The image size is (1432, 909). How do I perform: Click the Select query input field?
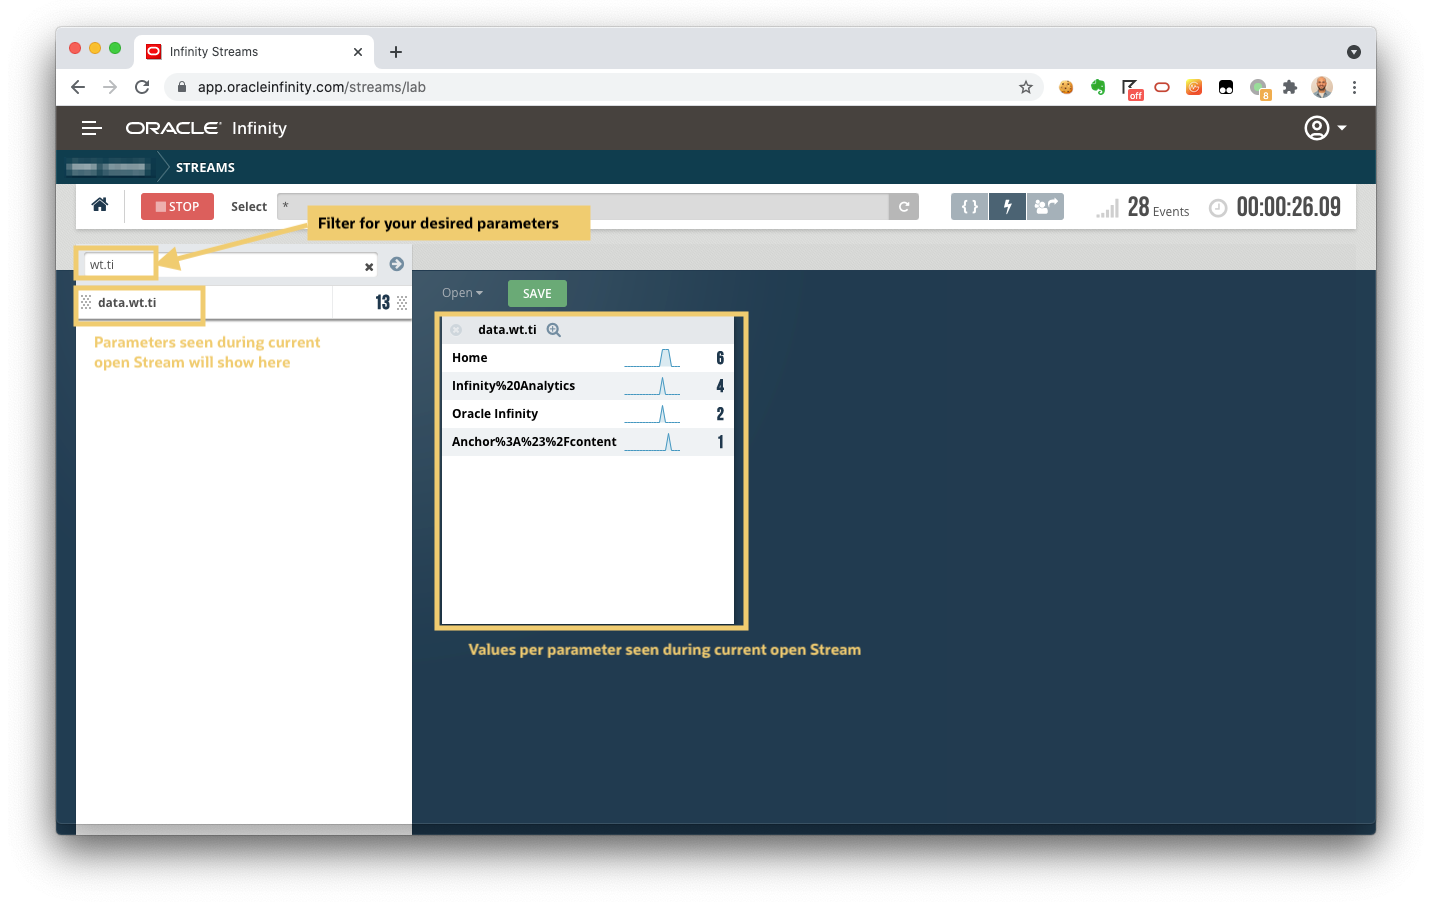583,206
